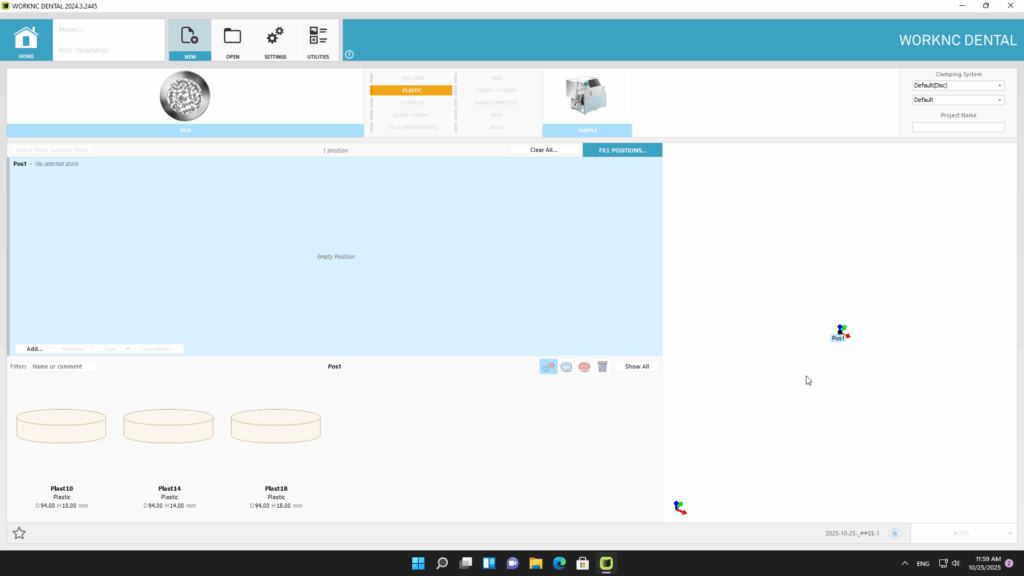Click the Clear All button
Image resolution: width=1024 pixels, height=576 pixels.
[543, 150]
